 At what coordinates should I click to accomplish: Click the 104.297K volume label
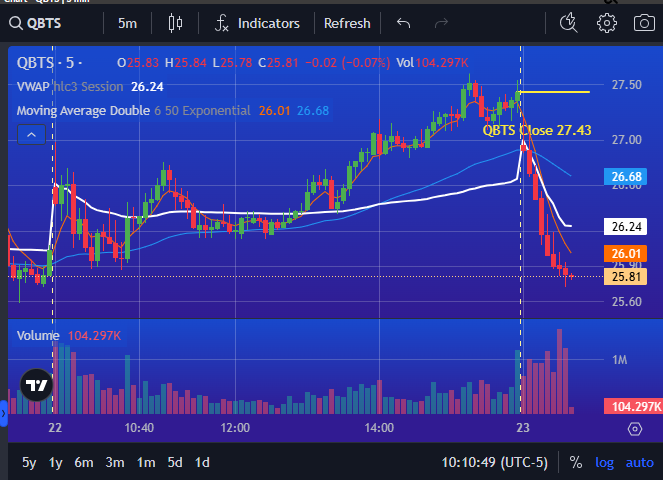coord(633,406)
